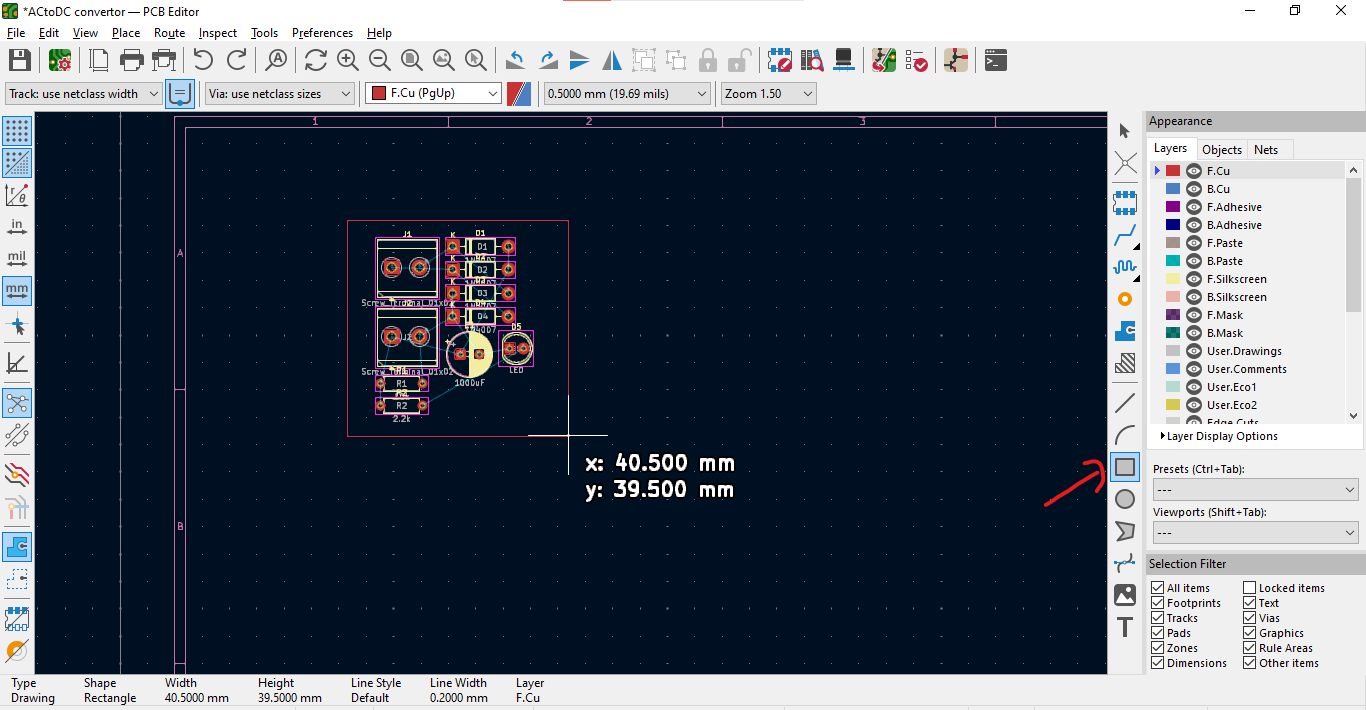Click the Print icon in toolbar
Image resolution: width=1366 pixels, height=710 pixels.
point(132,60)
